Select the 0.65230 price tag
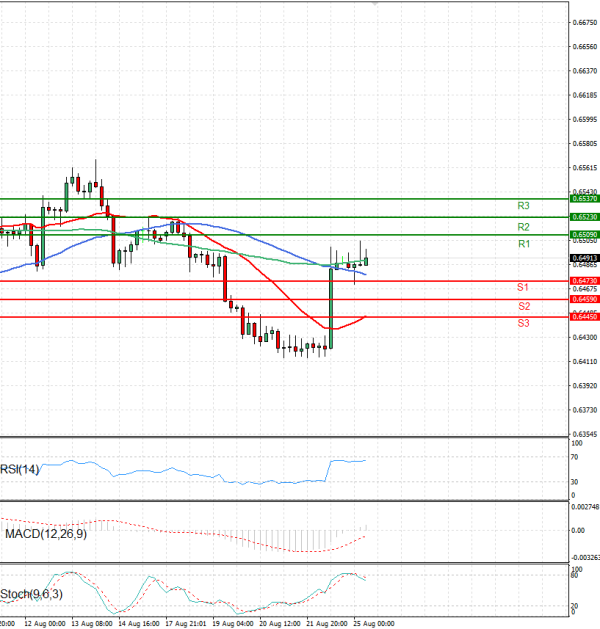 click(x=584, y=217)
